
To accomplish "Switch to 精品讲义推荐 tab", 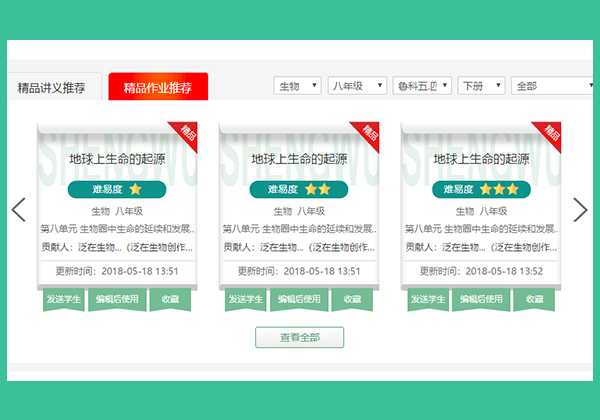I will click(52, 88).
